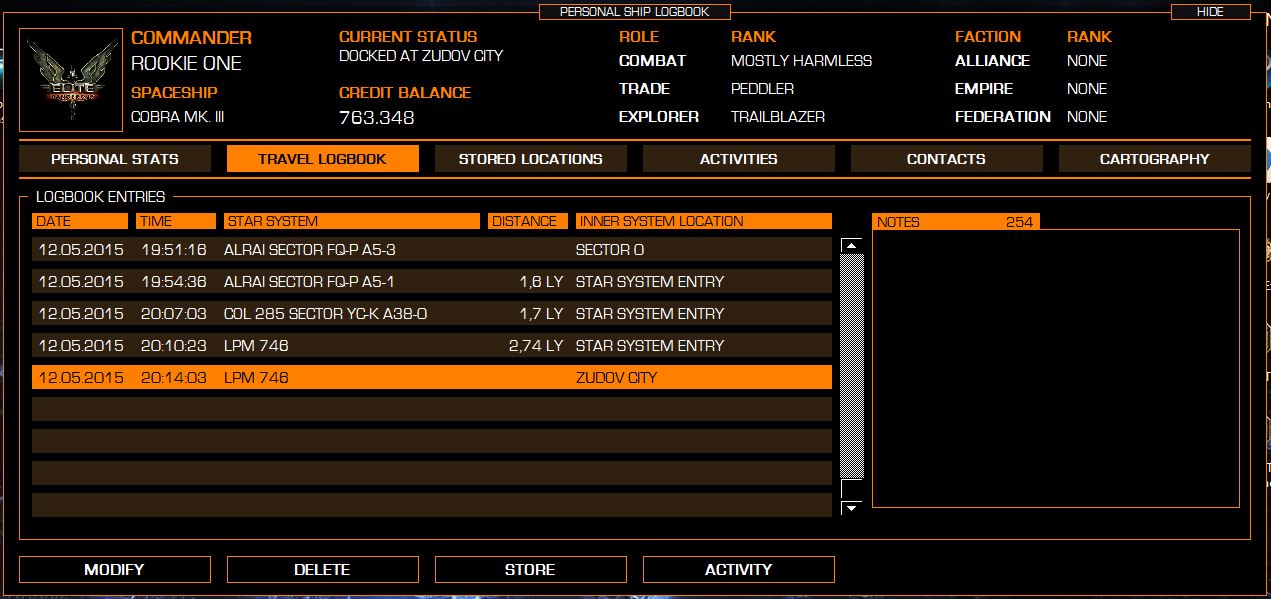Click the Docked at Zudov City status
Image resolution: width=1271 pixels, height=599 pixels.
[421, 56]
